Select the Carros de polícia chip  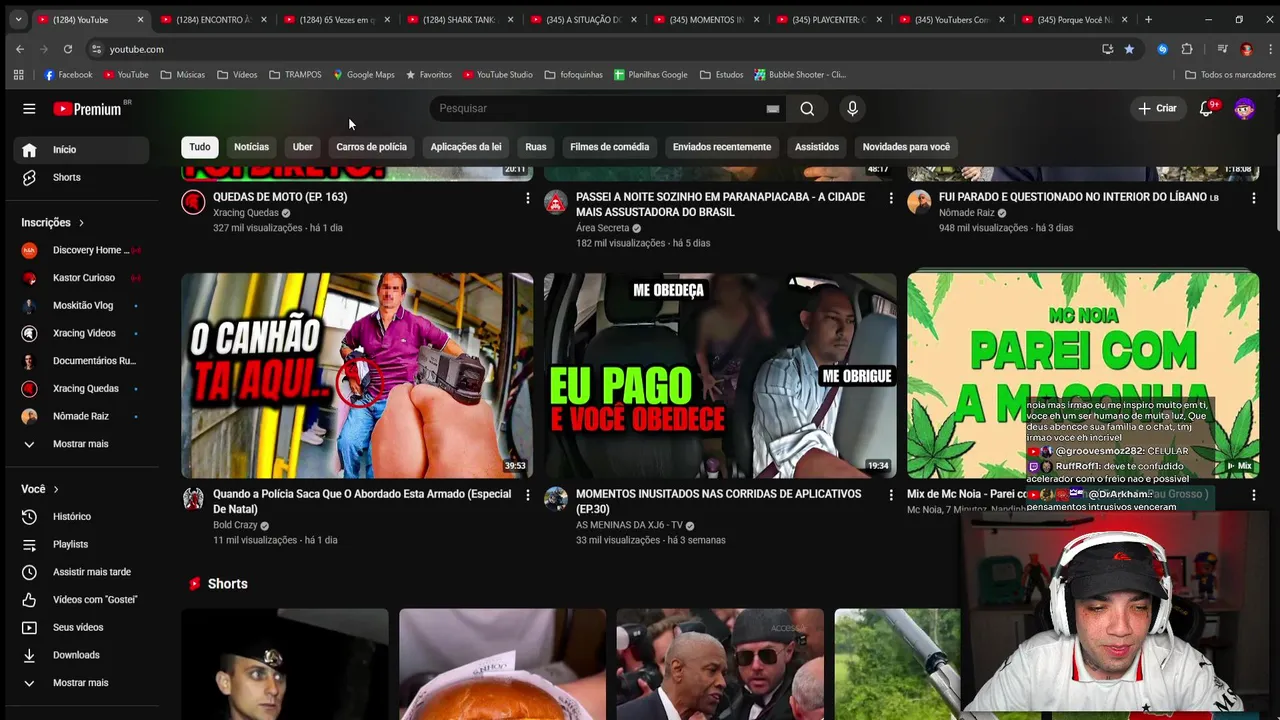click(371, 147)
